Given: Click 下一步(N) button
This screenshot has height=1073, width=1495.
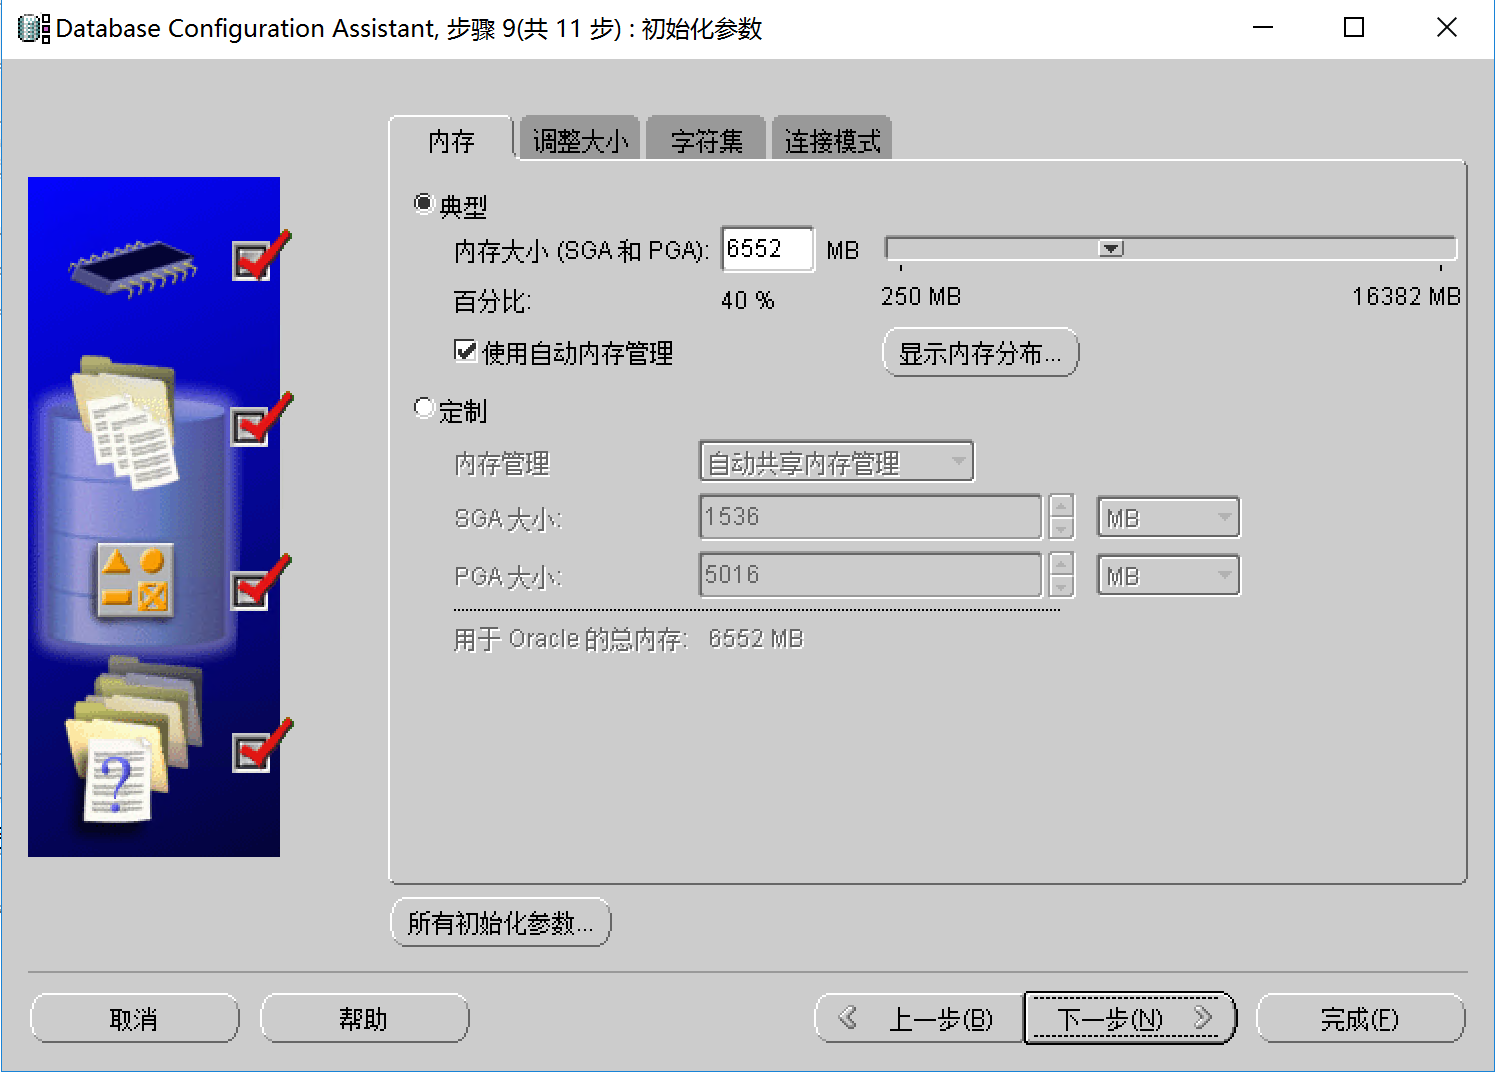Looking at the screenshot, I should coord(1130,1019).
